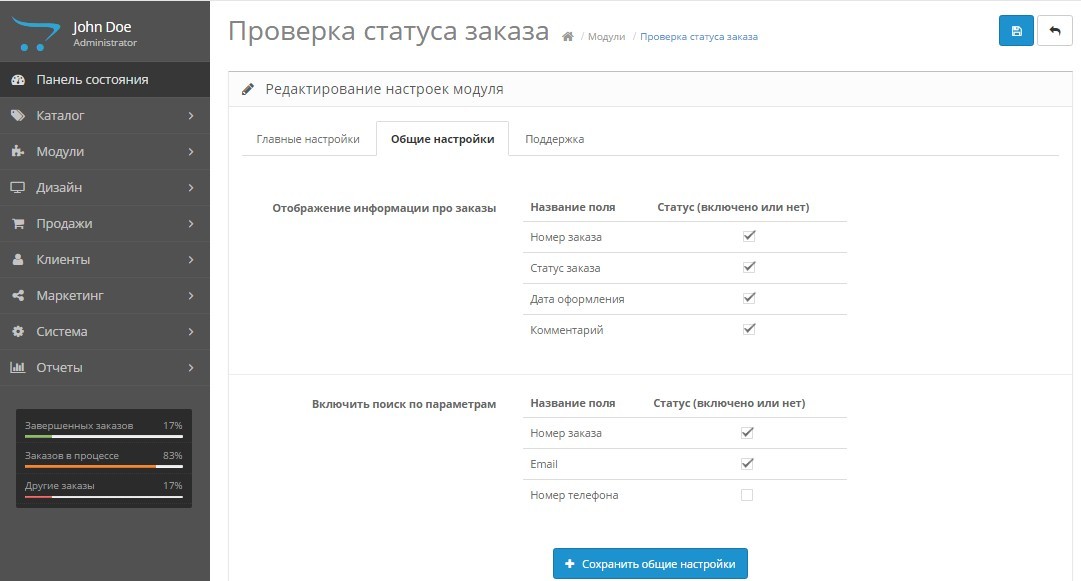Toggle the Статус заказа display checkbox

[x=749, y=267]
